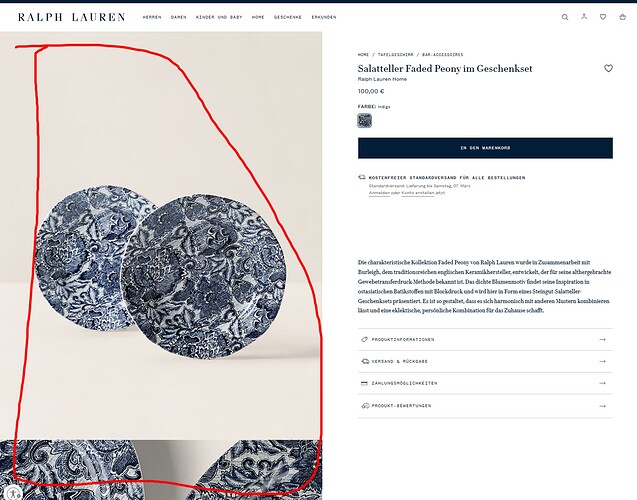Open the shopping bag icon
Screen dimensions: 637x500
pyautogui.click(x=622, y=17)
